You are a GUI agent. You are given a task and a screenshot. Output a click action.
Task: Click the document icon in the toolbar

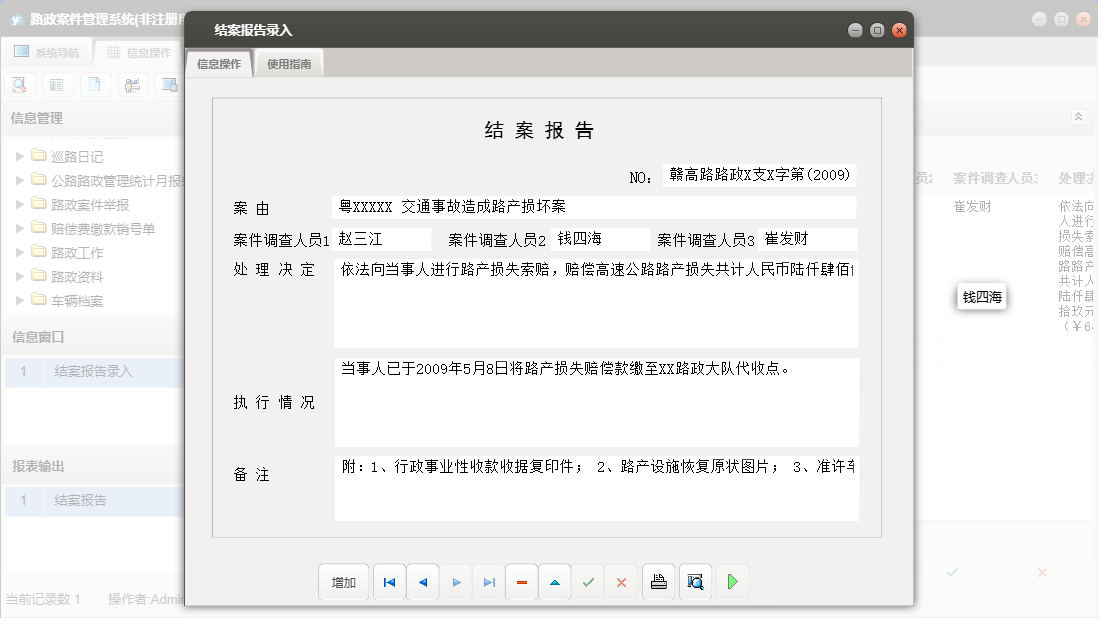94,84
